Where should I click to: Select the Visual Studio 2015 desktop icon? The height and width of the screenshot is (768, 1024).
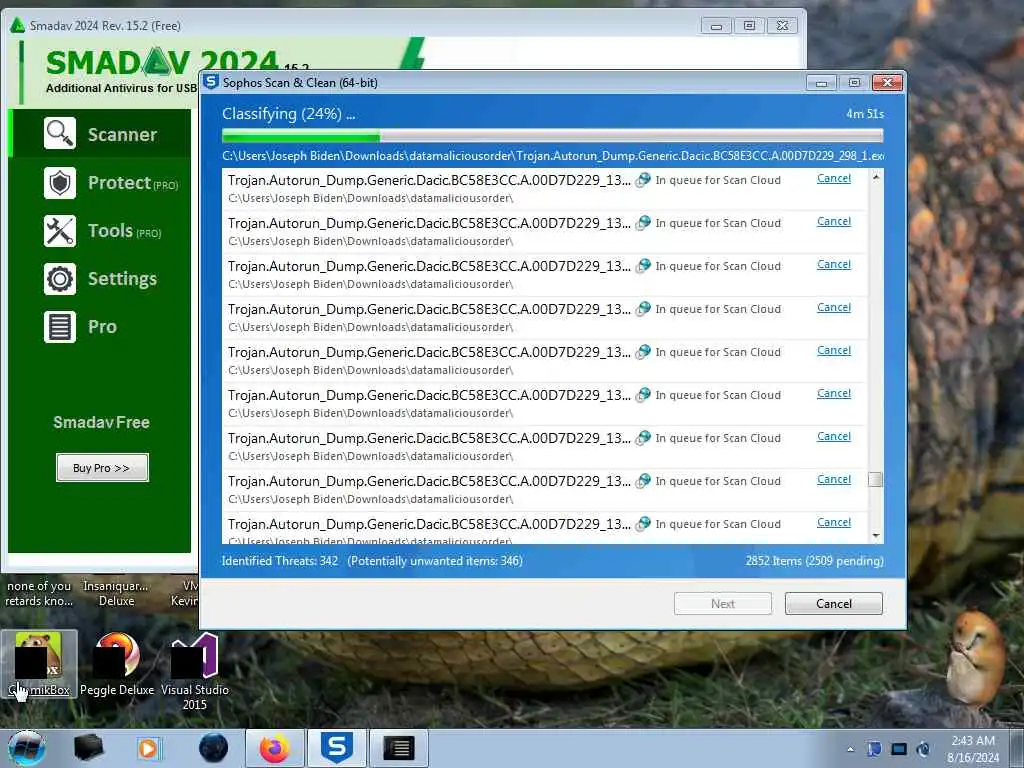[x=195, y=671]
